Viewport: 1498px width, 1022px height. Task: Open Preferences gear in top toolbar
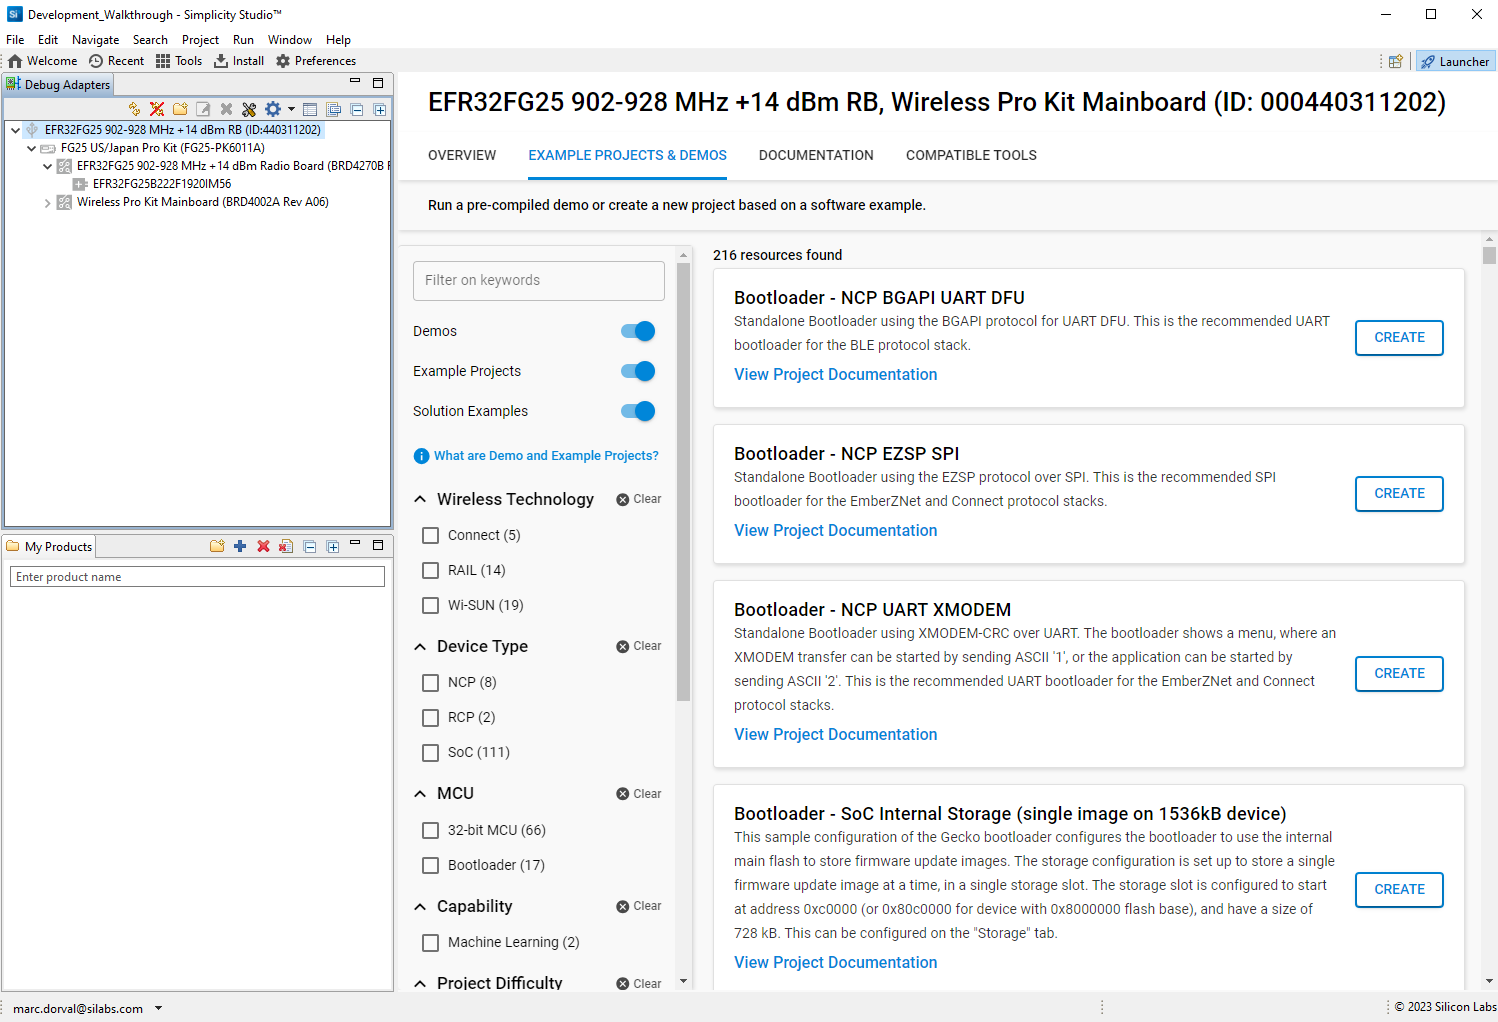(283, 61)
